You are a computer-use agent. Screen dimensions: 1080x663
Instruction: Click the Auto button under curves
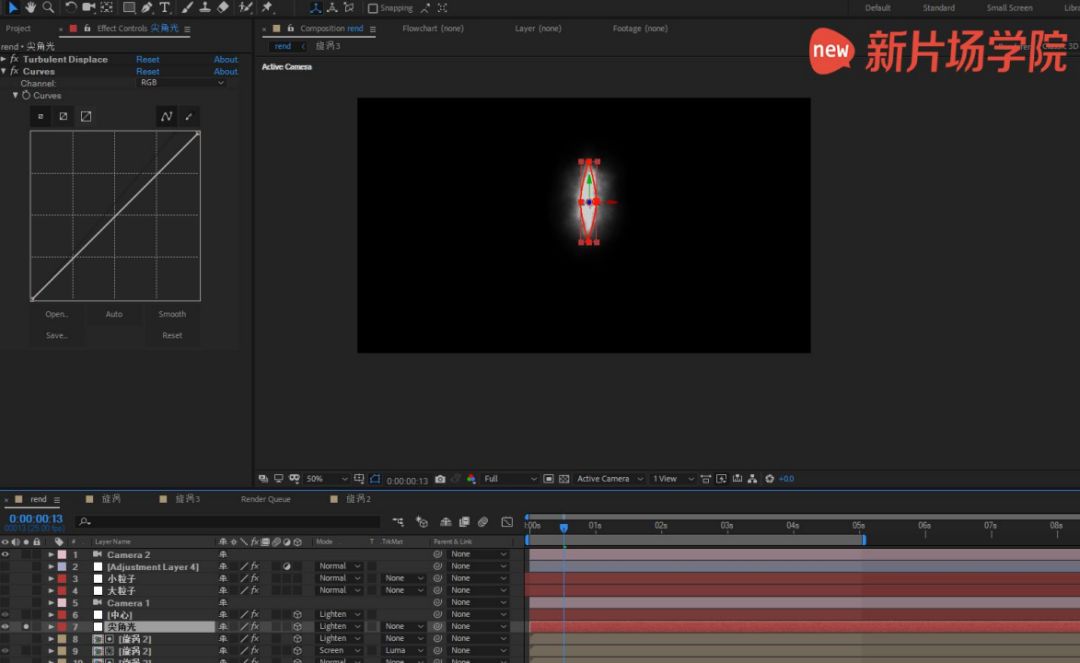114,314
